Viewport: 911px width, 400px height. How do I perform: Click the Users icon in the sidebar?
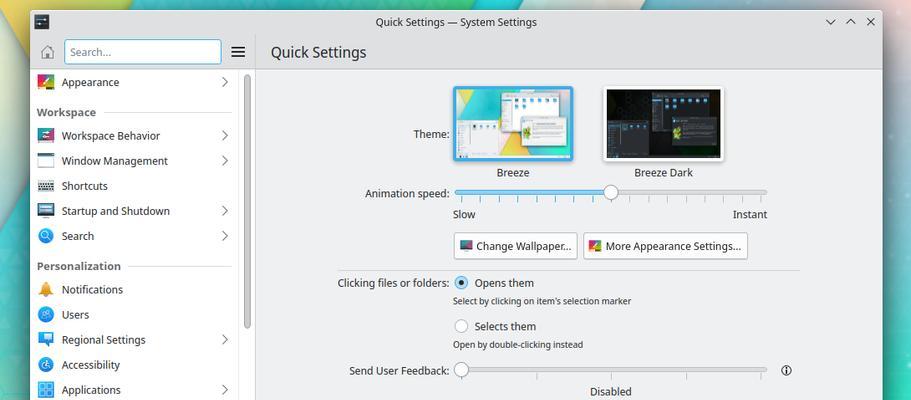(46, 315)
